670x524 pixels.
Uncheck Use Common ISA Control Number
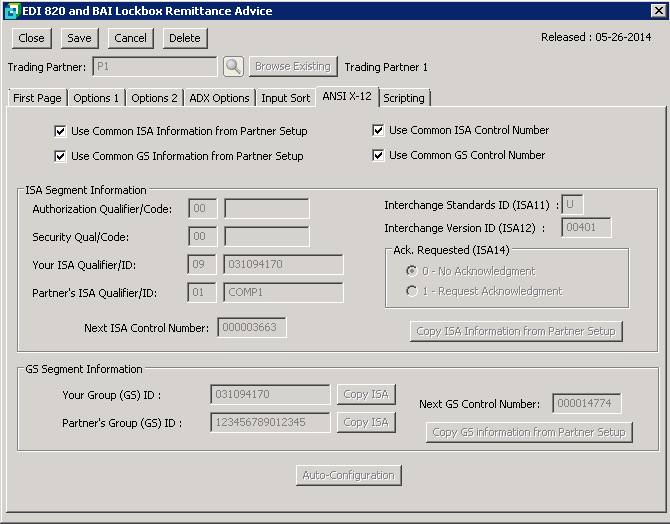click(379, 130)
